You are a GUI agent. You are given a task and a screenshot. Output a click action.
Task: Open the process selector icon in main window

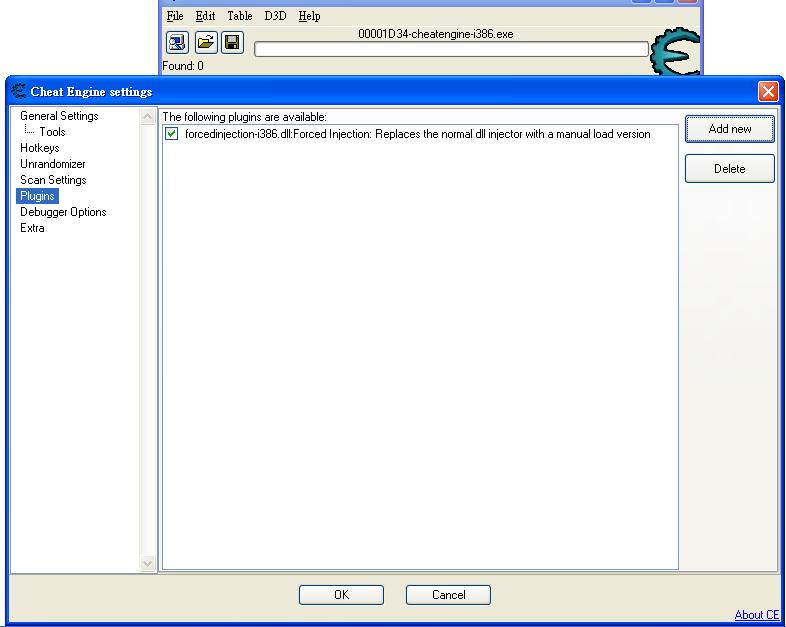point(177,42)
